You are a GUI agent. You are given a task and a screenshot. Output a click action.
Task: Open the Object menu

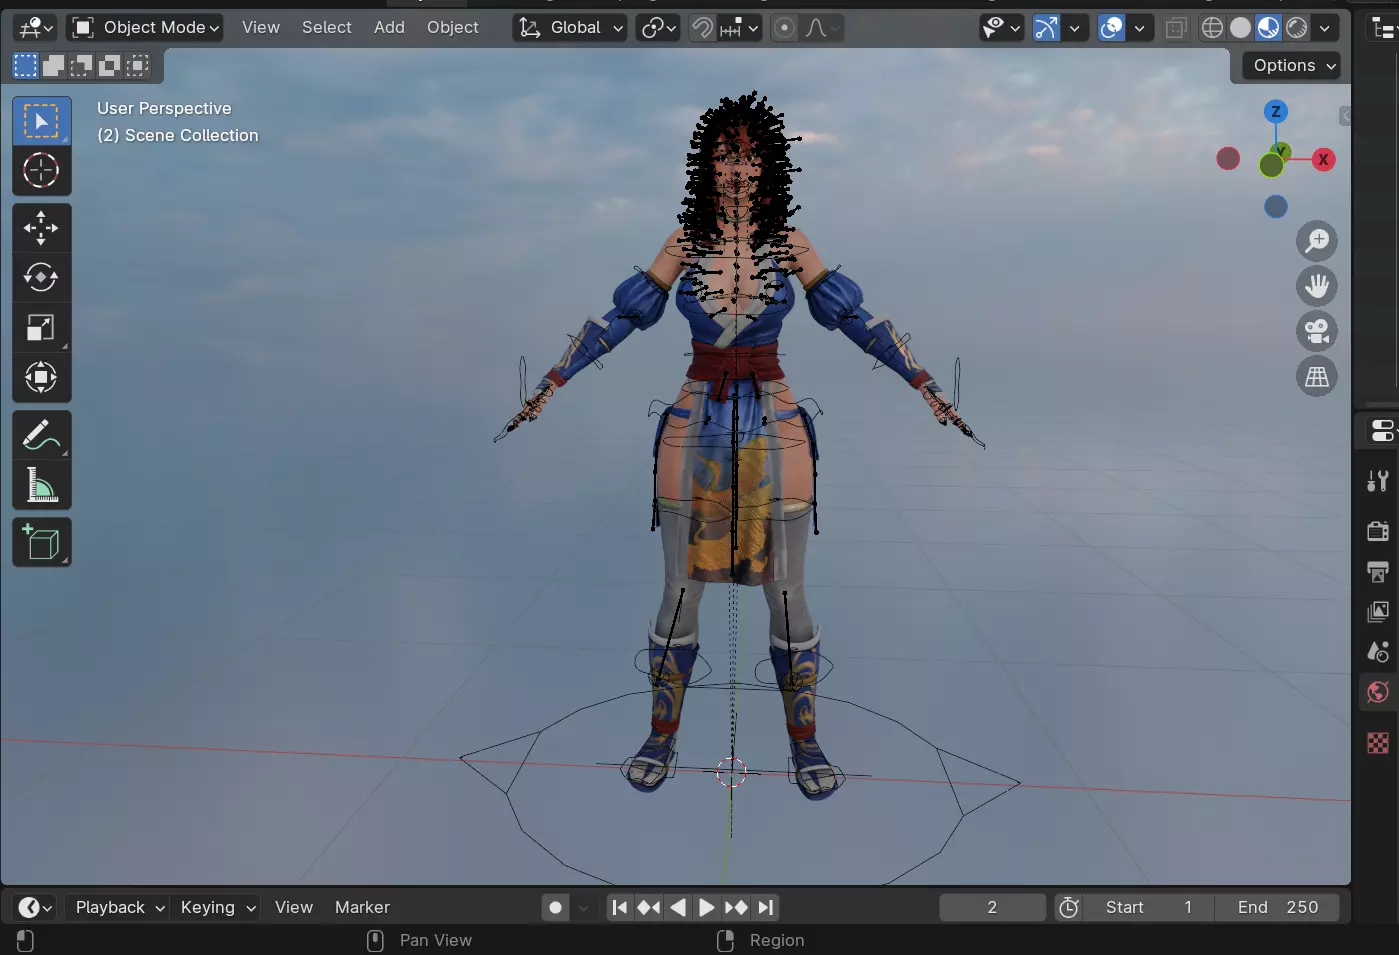click(x=453, y=28)
